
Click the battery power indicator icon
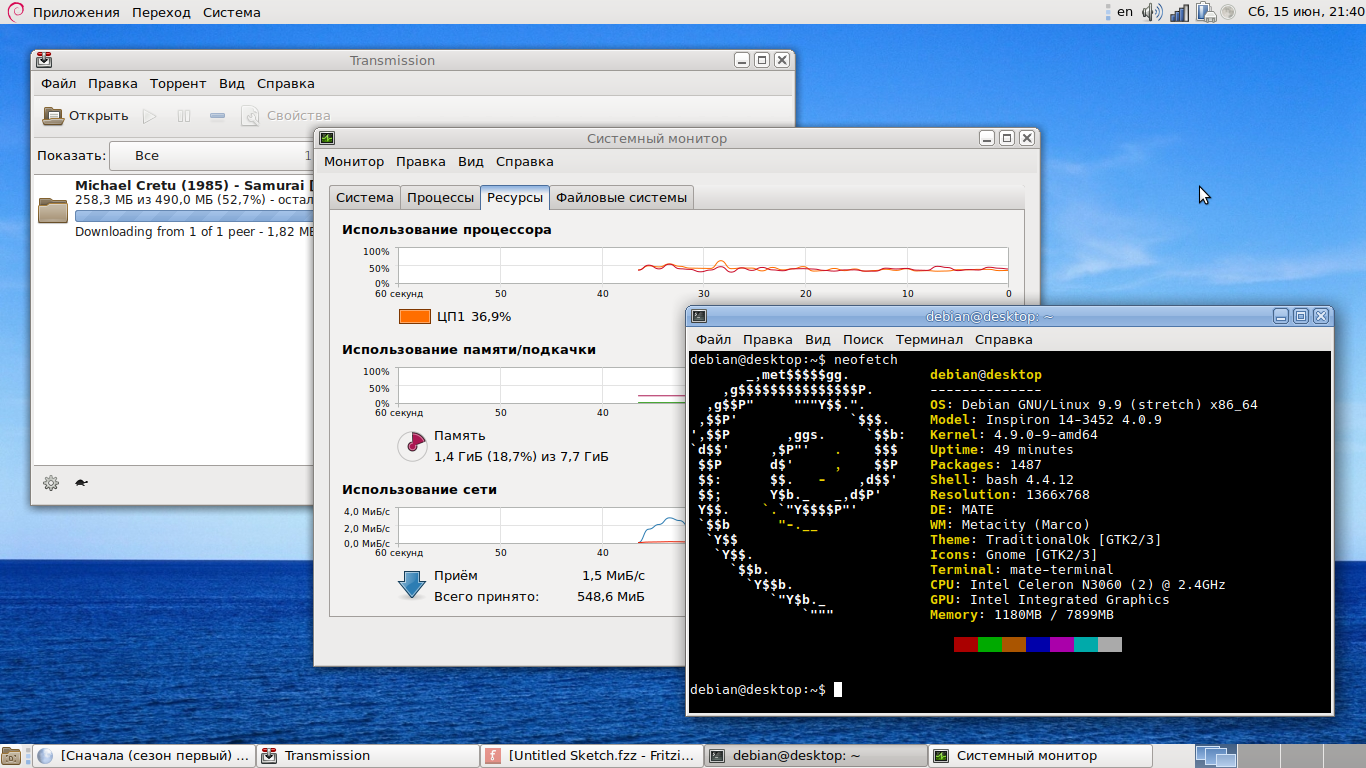pos(1205,12)
